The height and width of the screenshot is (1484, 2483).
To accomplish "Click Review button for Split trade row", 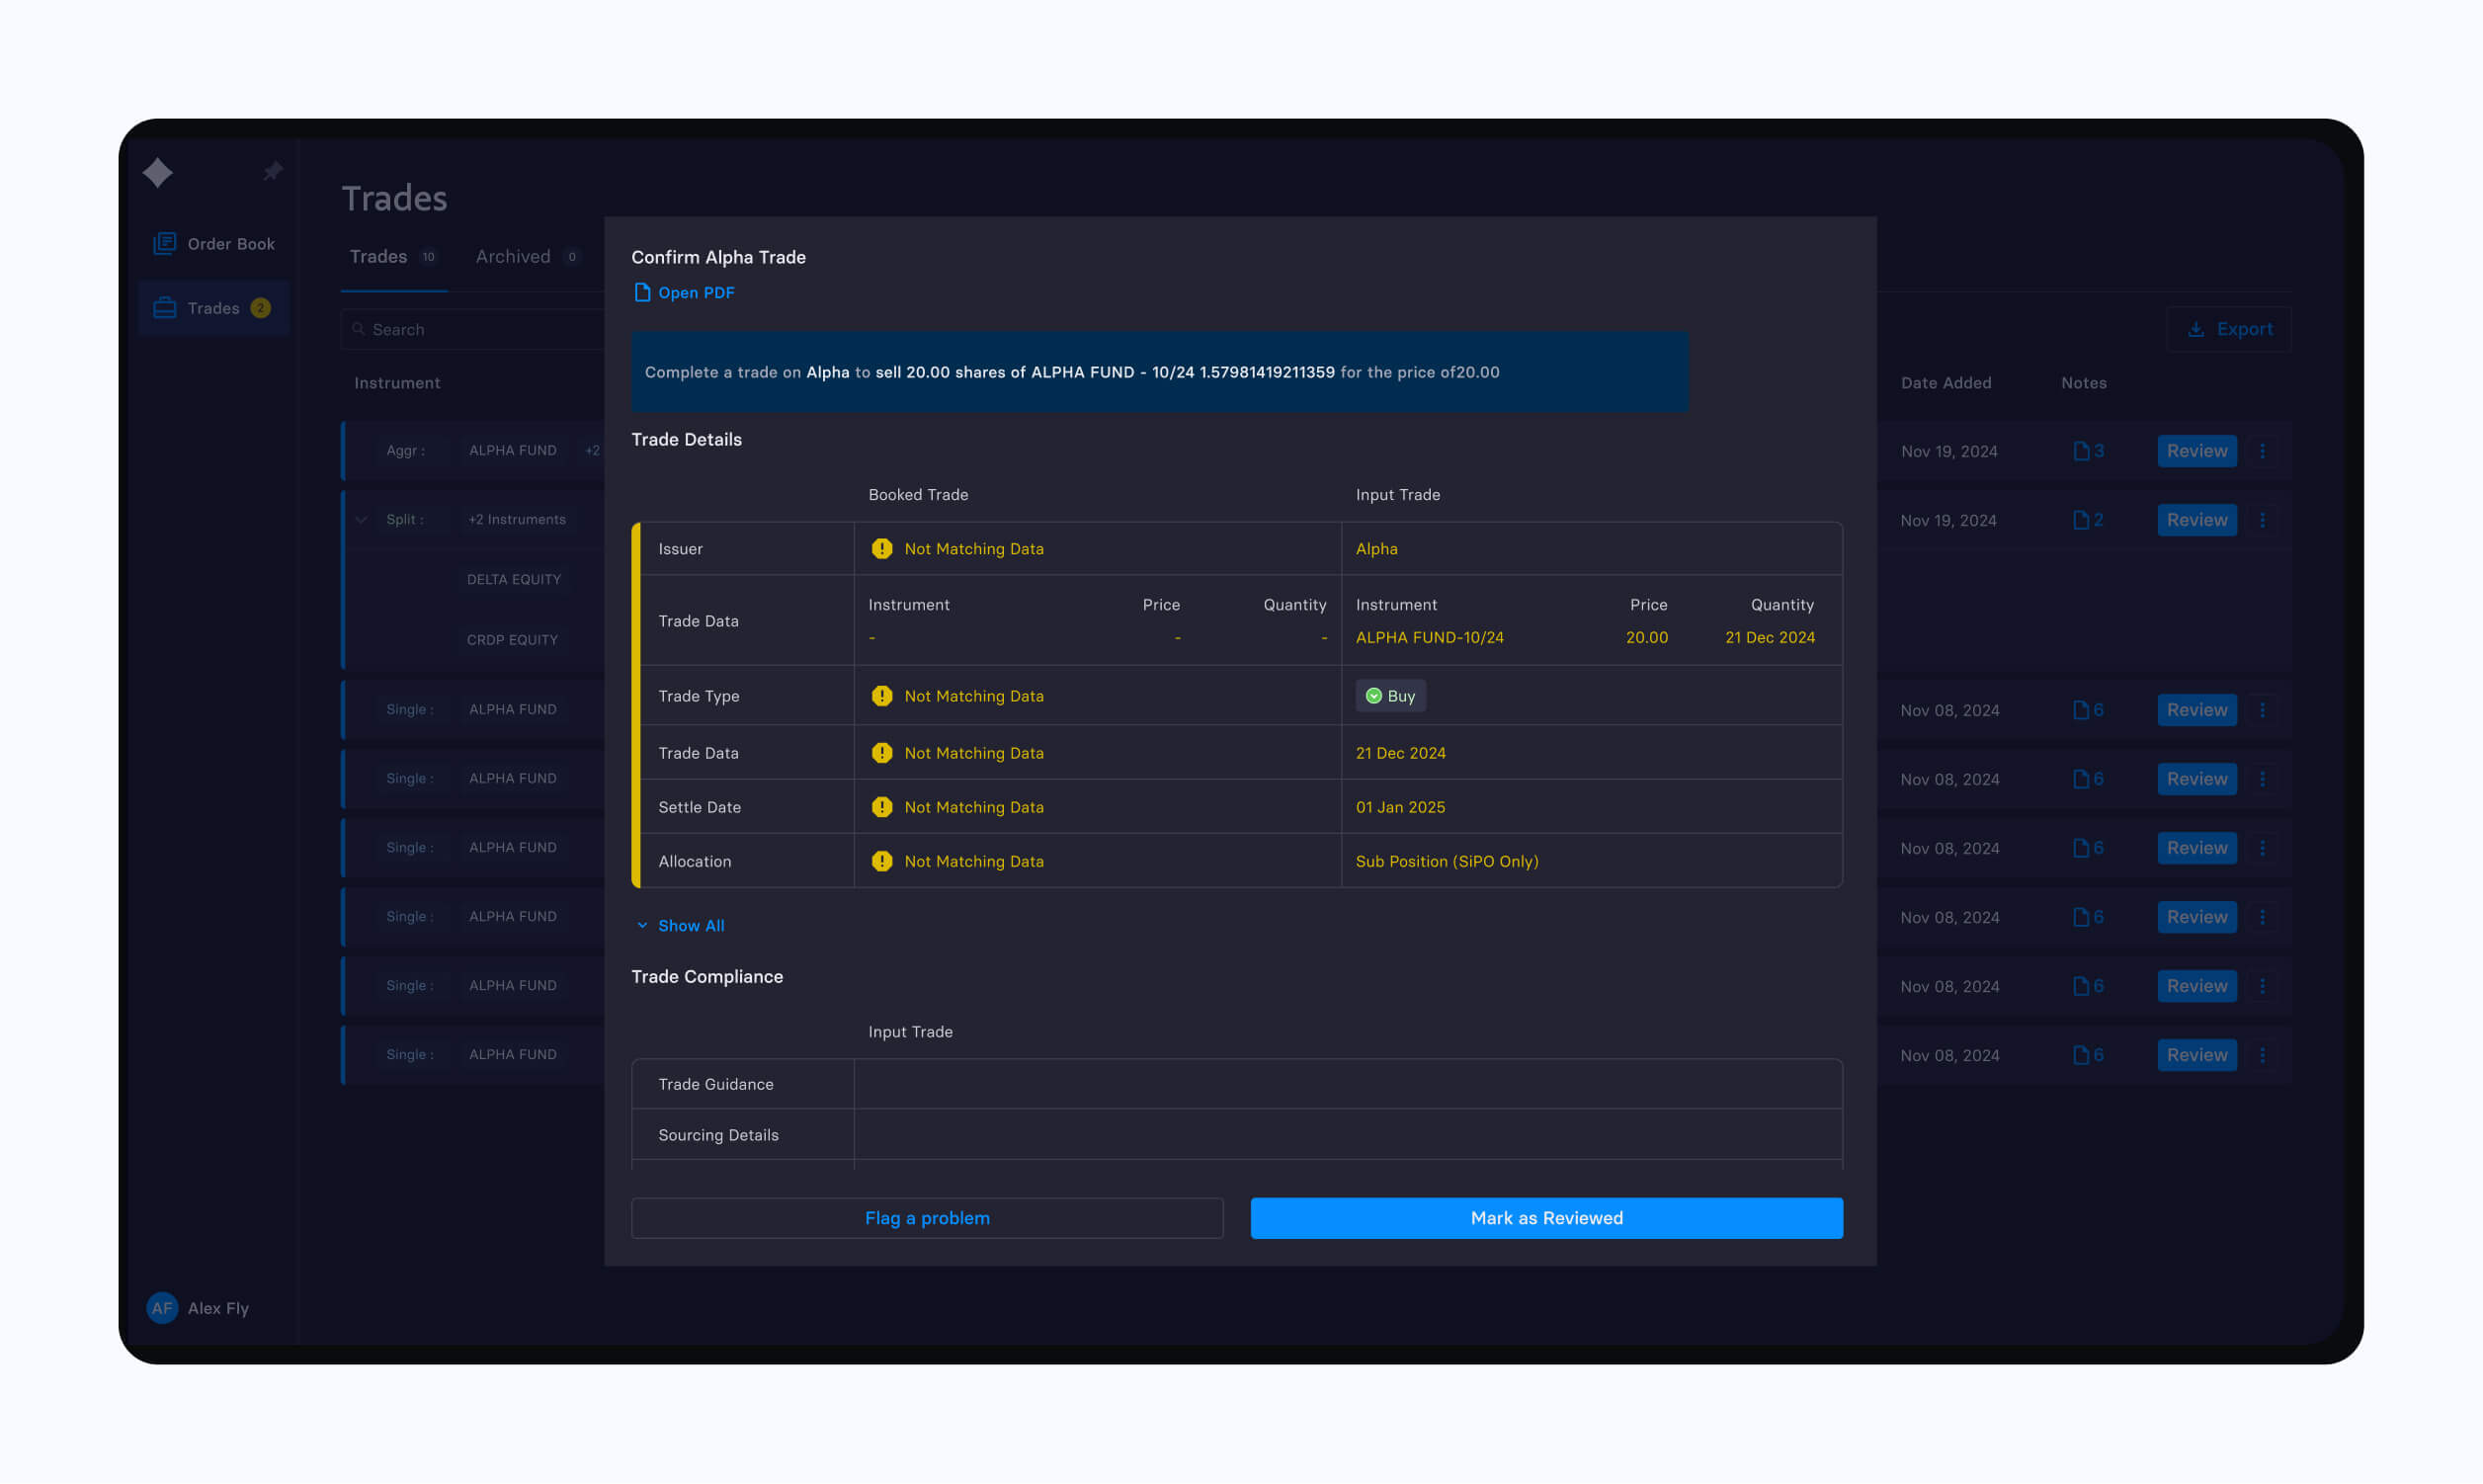I will click(x=2196, y=520).
